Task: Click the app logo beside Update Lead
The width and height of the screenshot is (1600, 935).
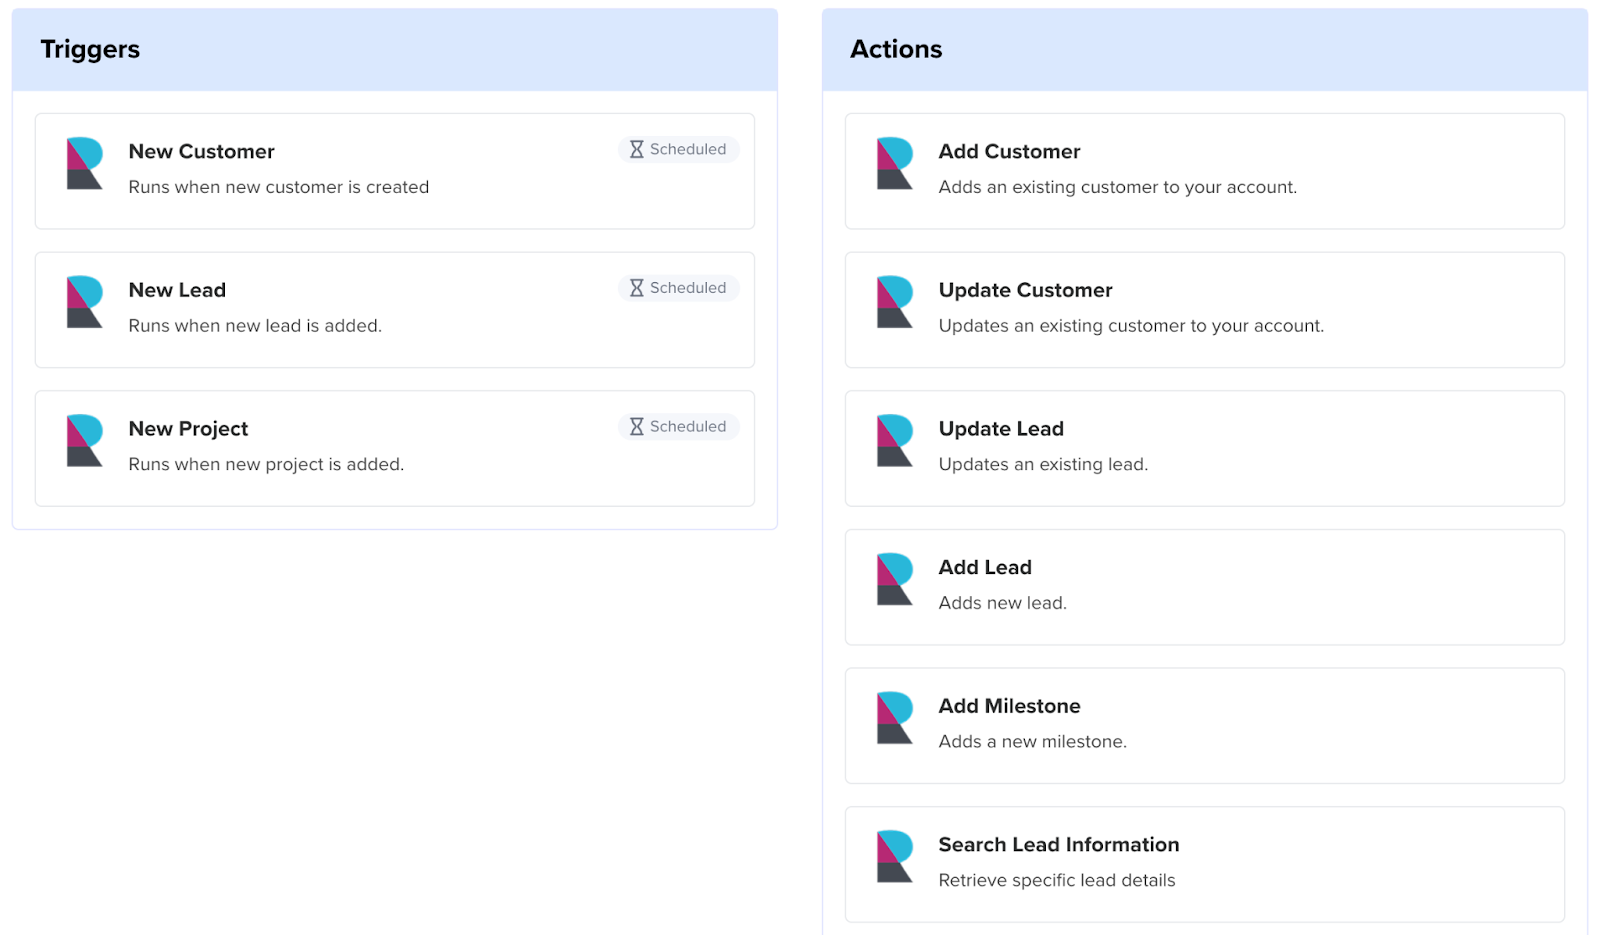Action: click(895, 441)
